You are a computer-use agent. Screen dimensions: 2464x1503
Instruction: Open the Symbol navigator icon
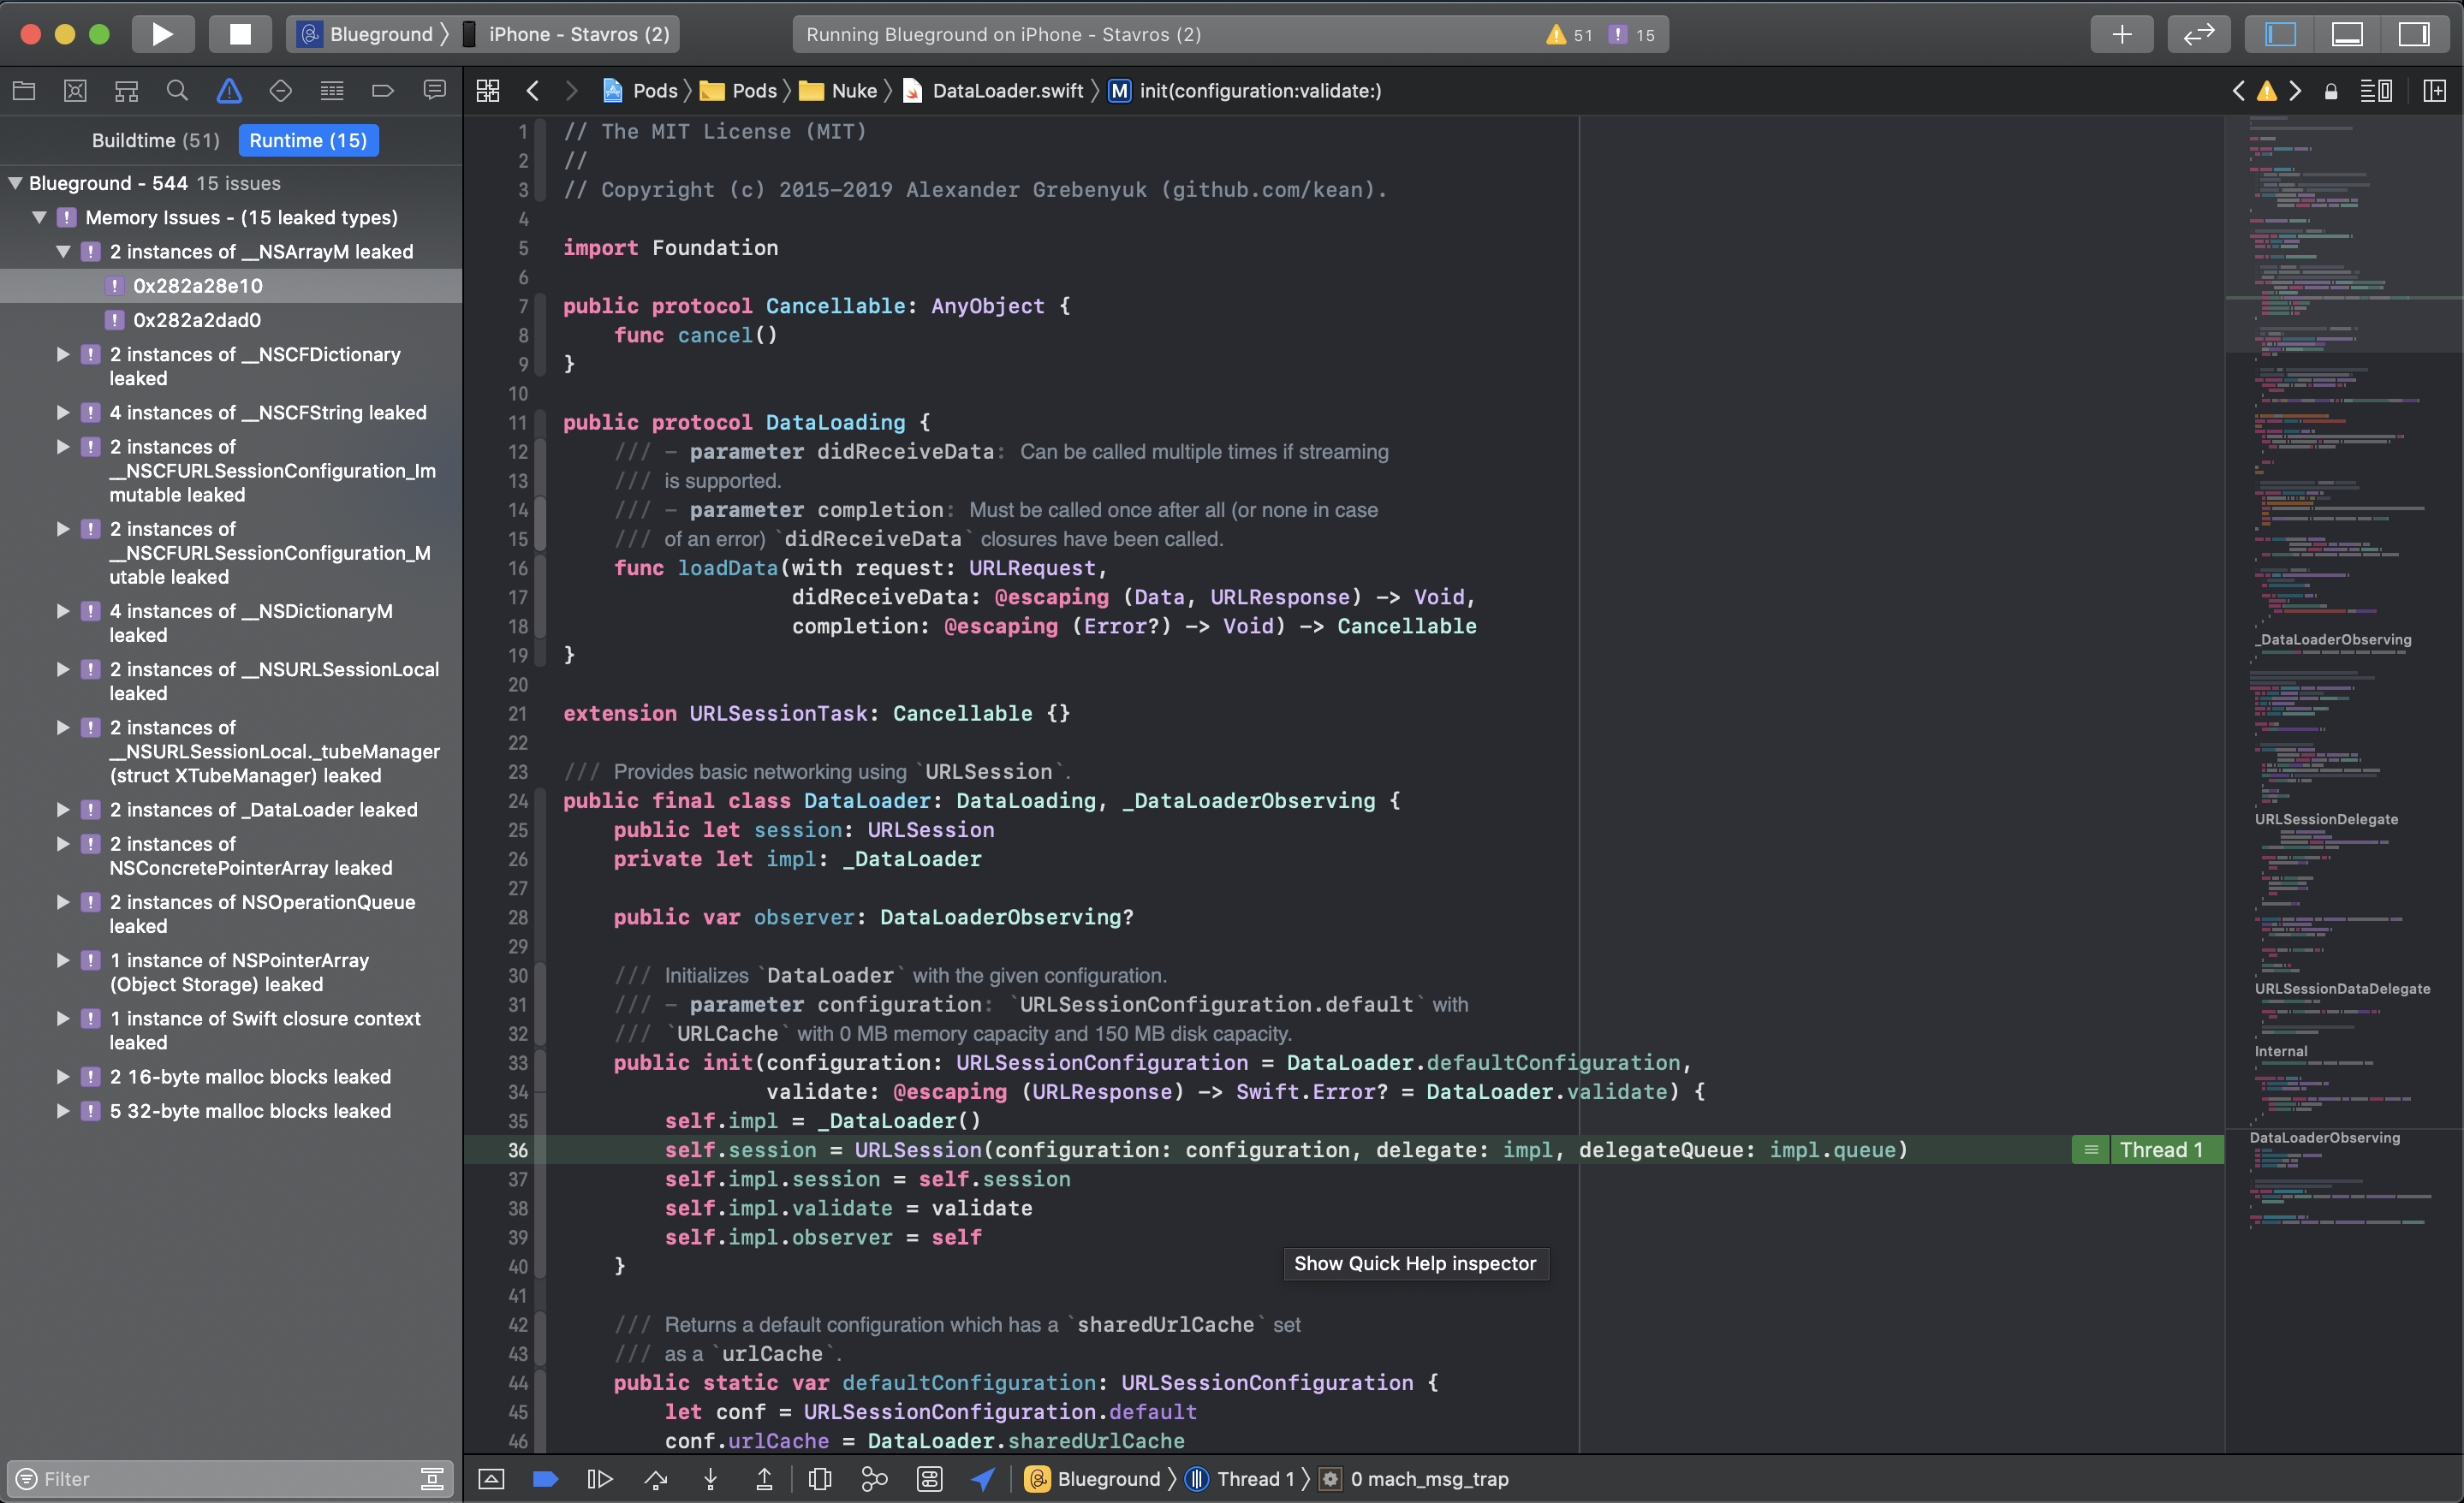point(126,91)
